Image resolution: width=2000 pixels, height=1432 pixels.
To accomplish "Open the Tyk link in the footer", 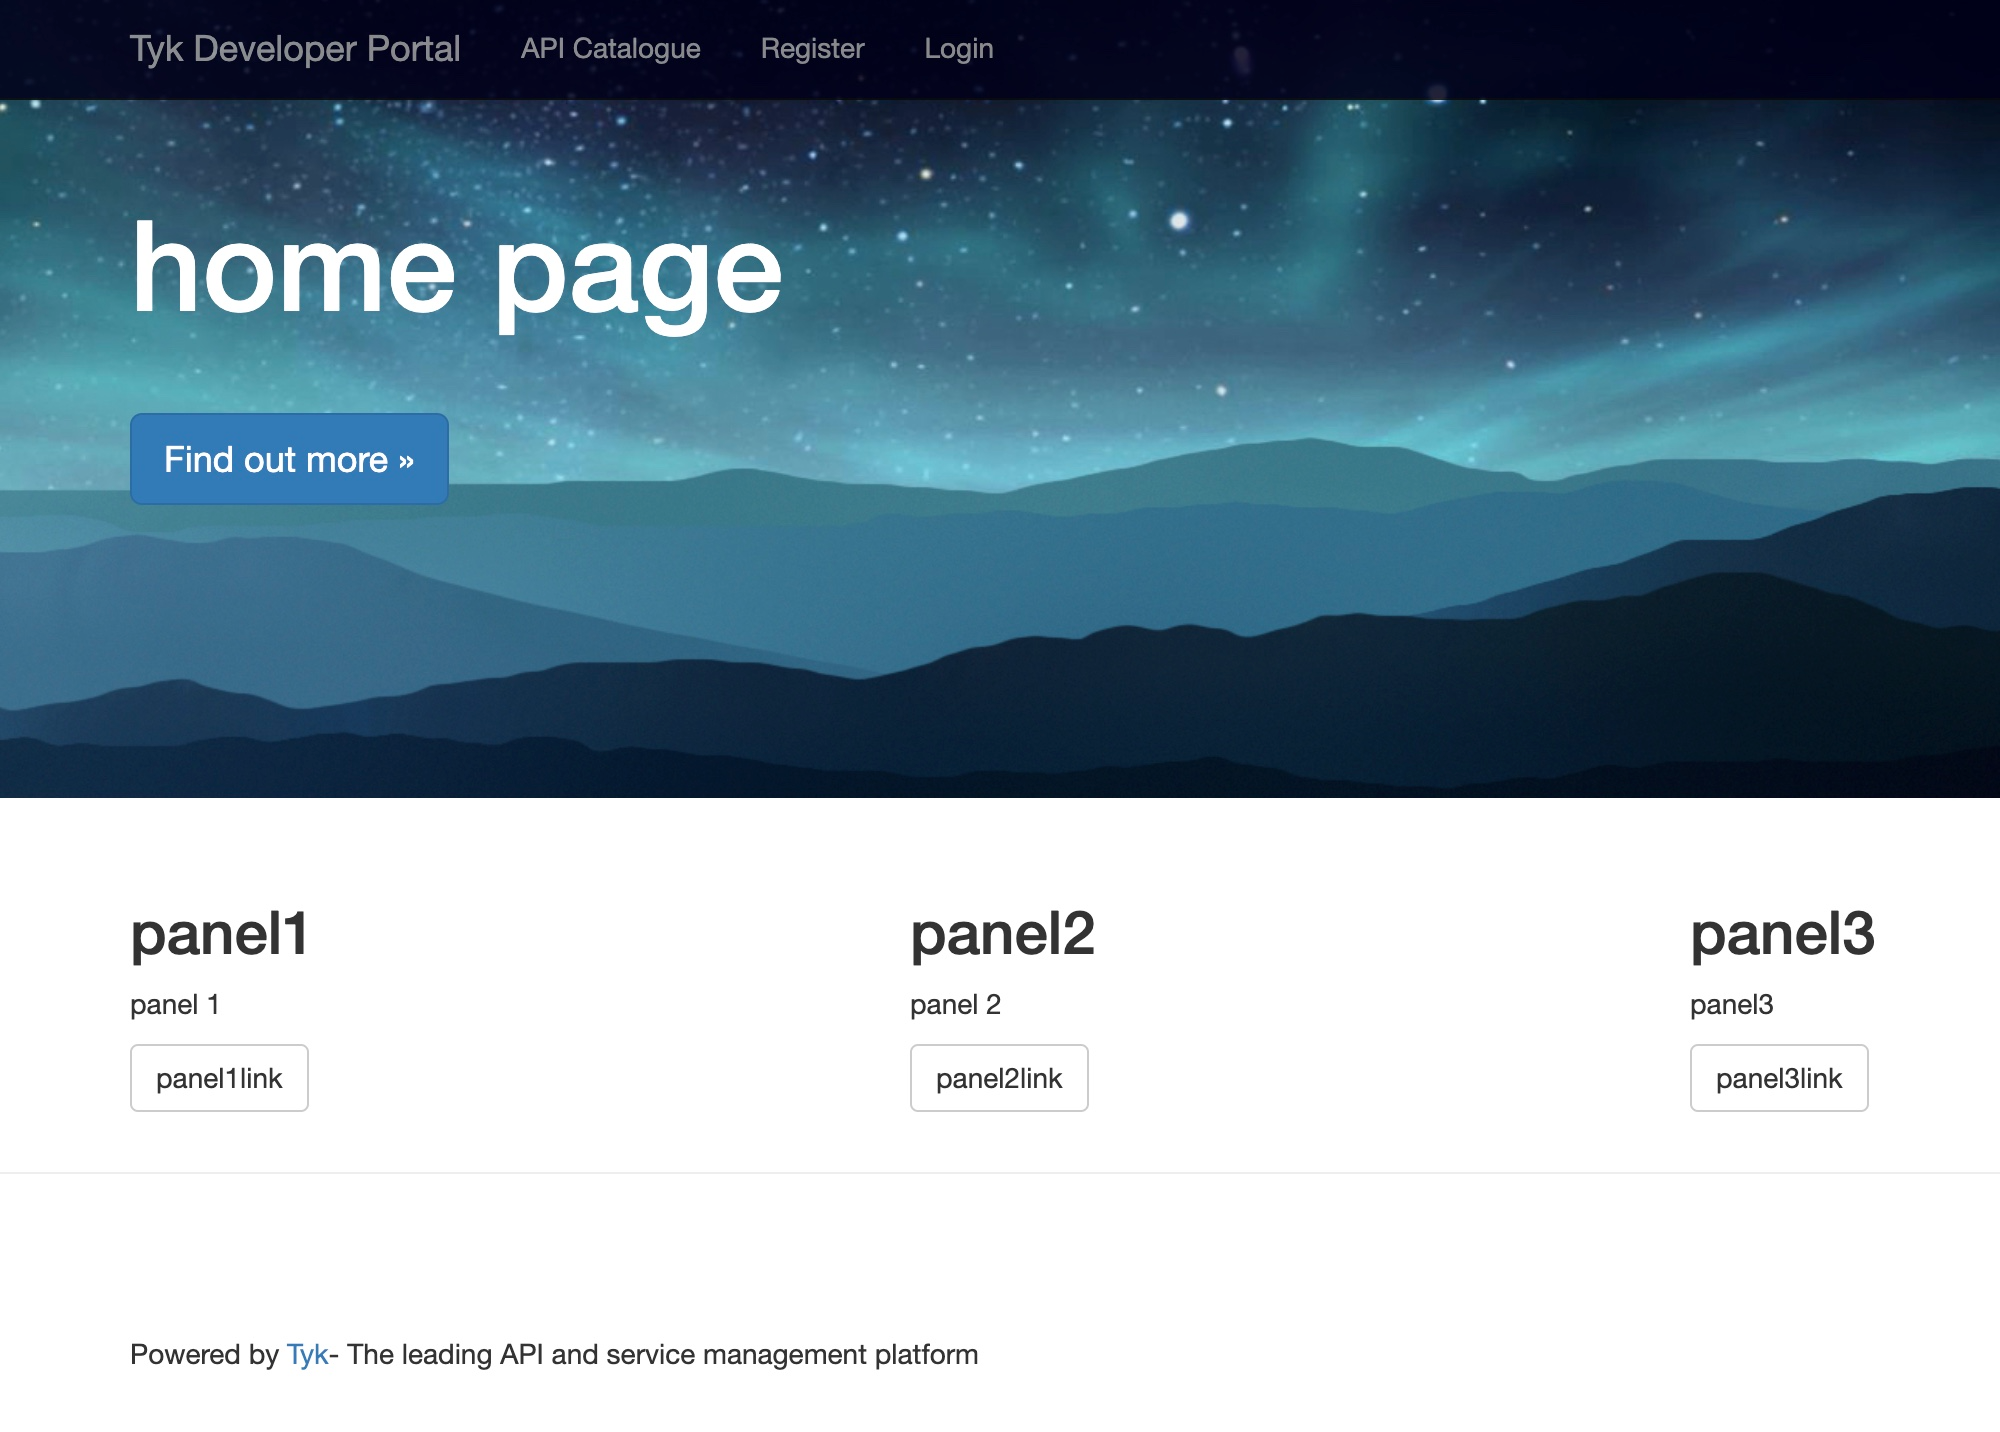I will (x=307, y=1354).
